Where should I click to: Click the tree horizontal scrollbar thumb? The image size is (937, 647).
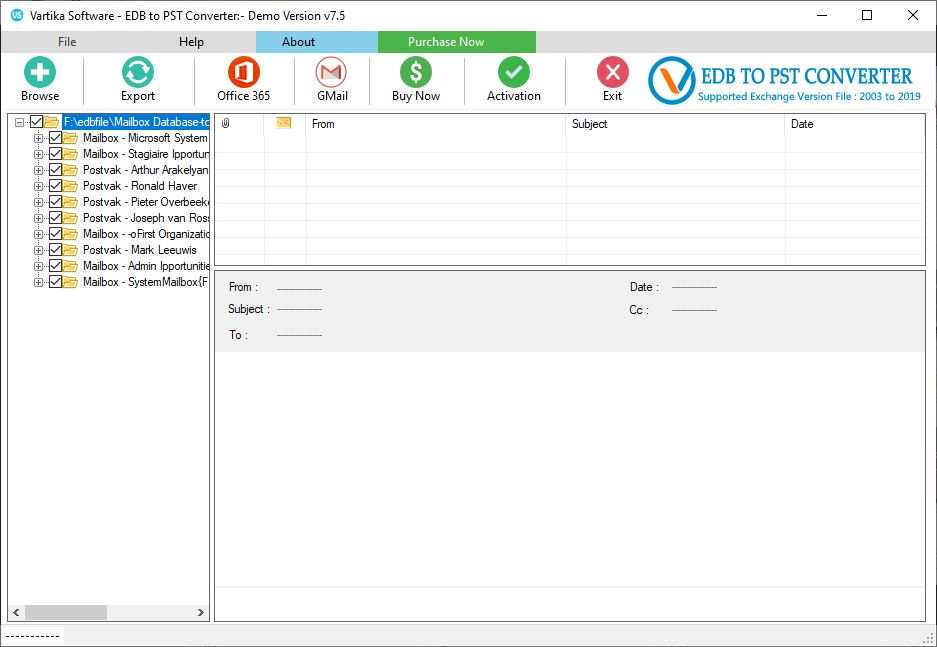(x=66, y=612)
